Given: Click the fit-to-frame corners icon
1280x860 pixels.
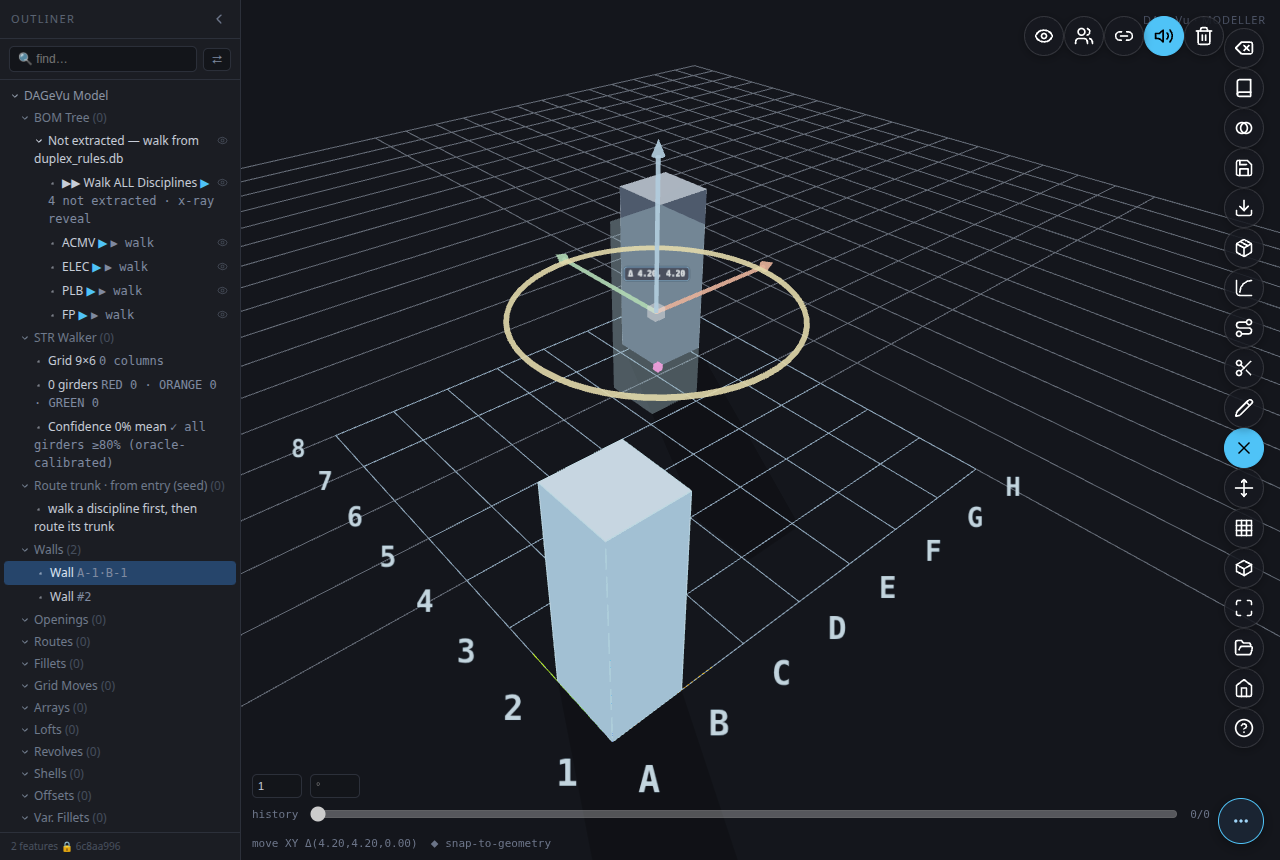Looking at the screenshot, I should 1244,608.
